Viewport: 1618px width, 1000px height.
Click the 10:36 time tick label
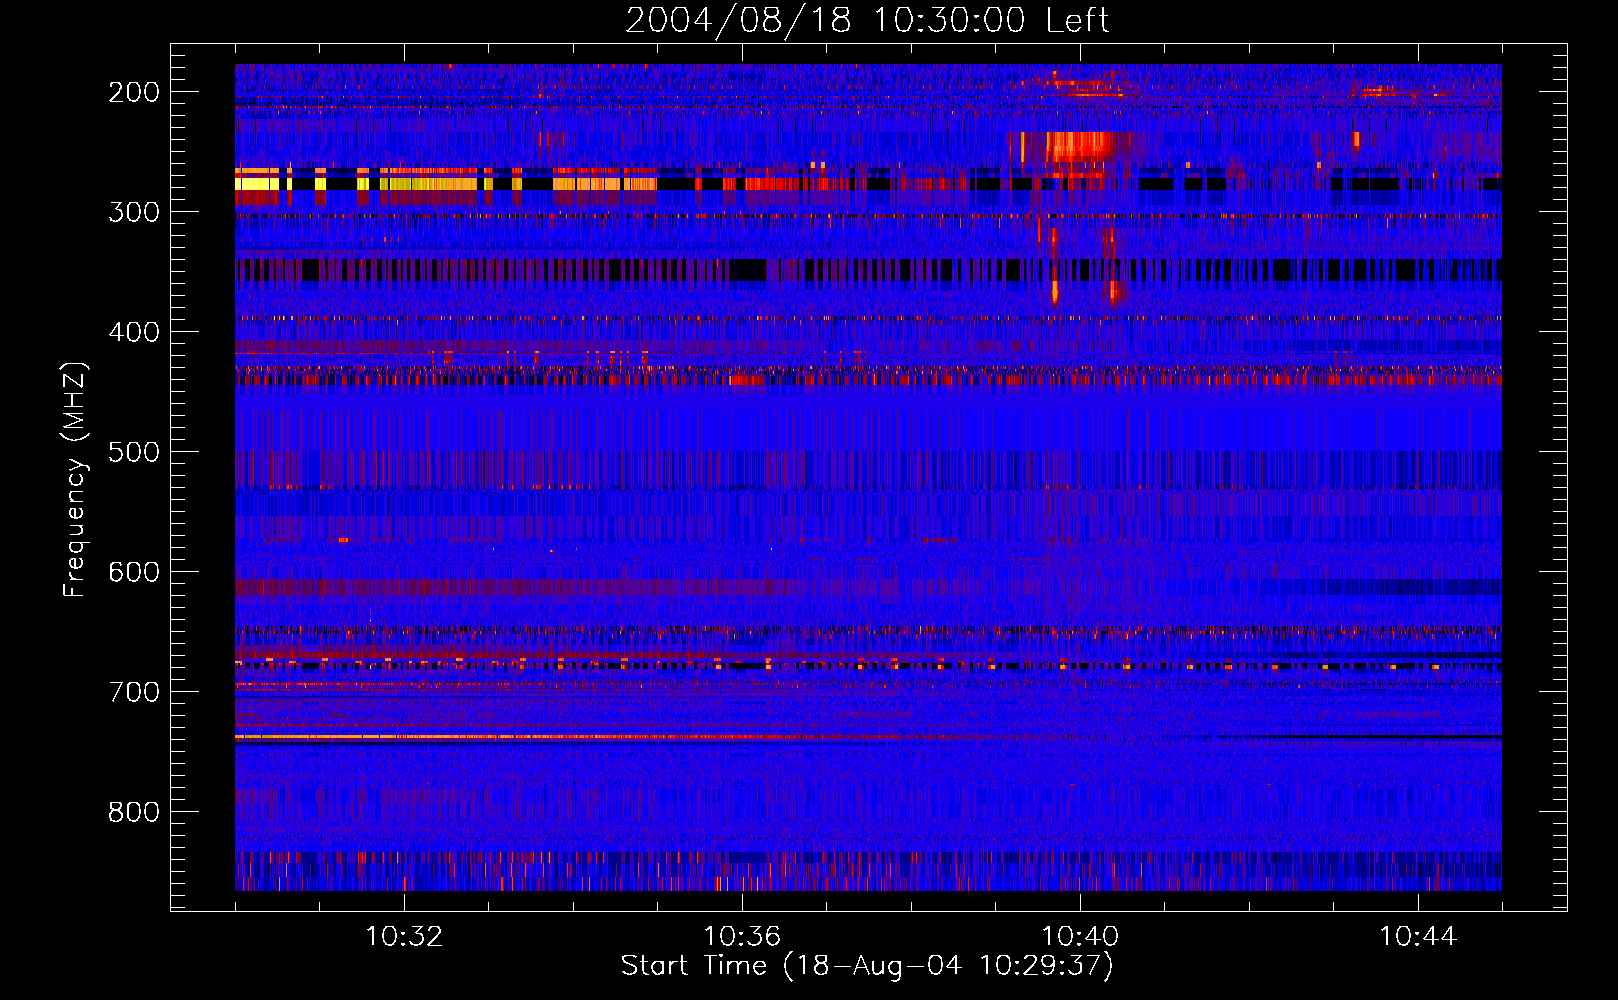(x=742, y=937)
